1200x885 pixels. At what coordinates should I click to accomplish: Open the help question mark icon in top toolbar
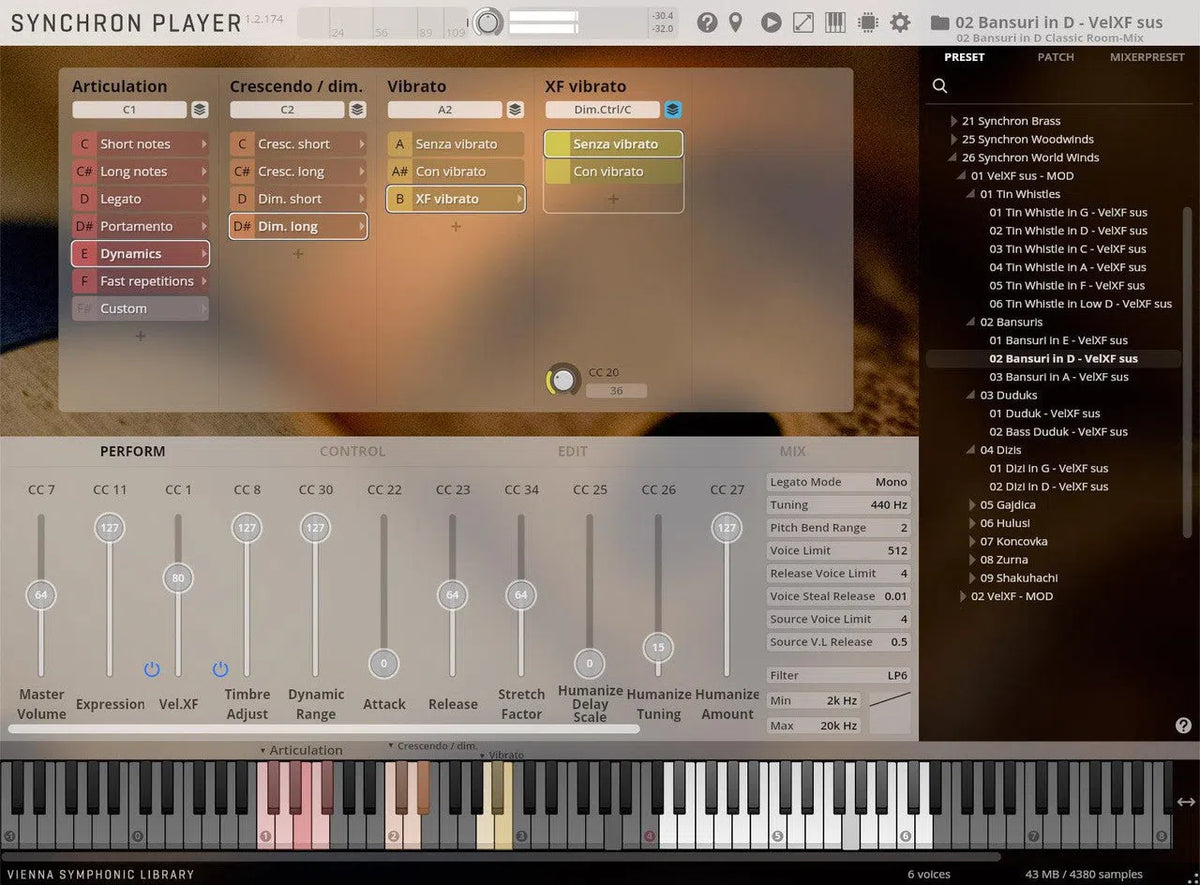pyautogui.click(x=707, y=22)
